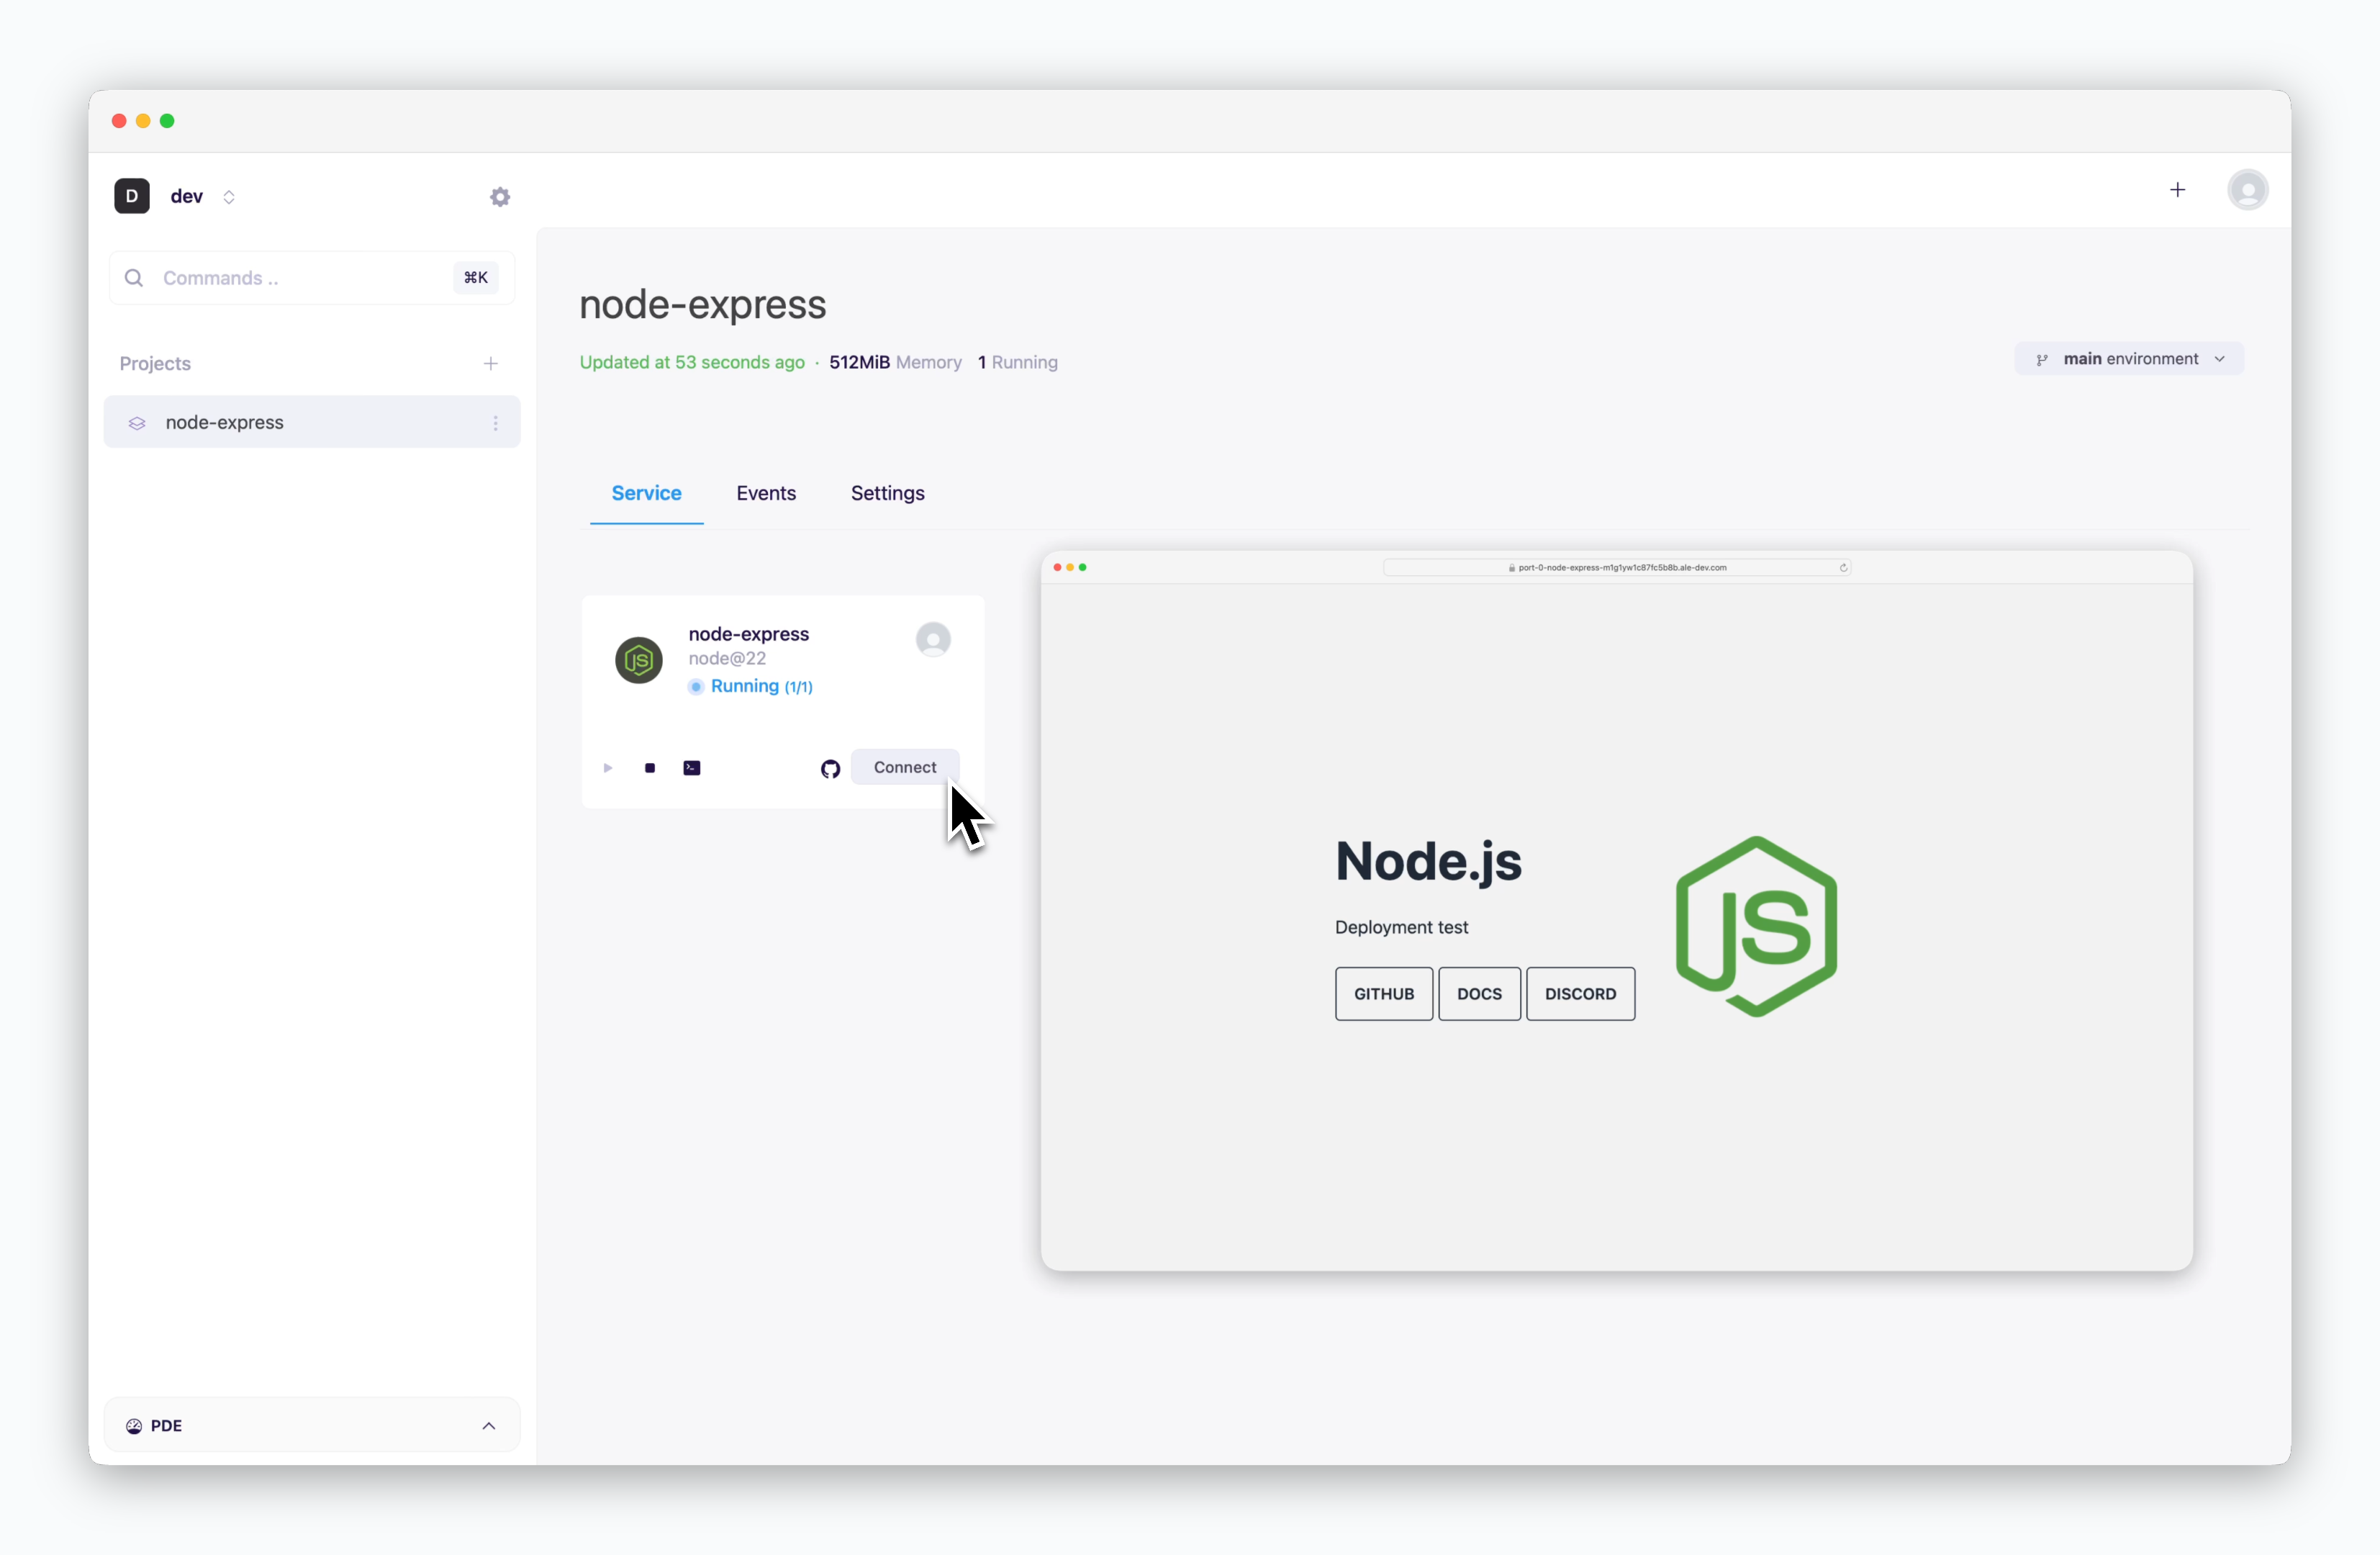Start the service with play icon
This screenshot has width=2380, height=1555.
click(608, 768)
